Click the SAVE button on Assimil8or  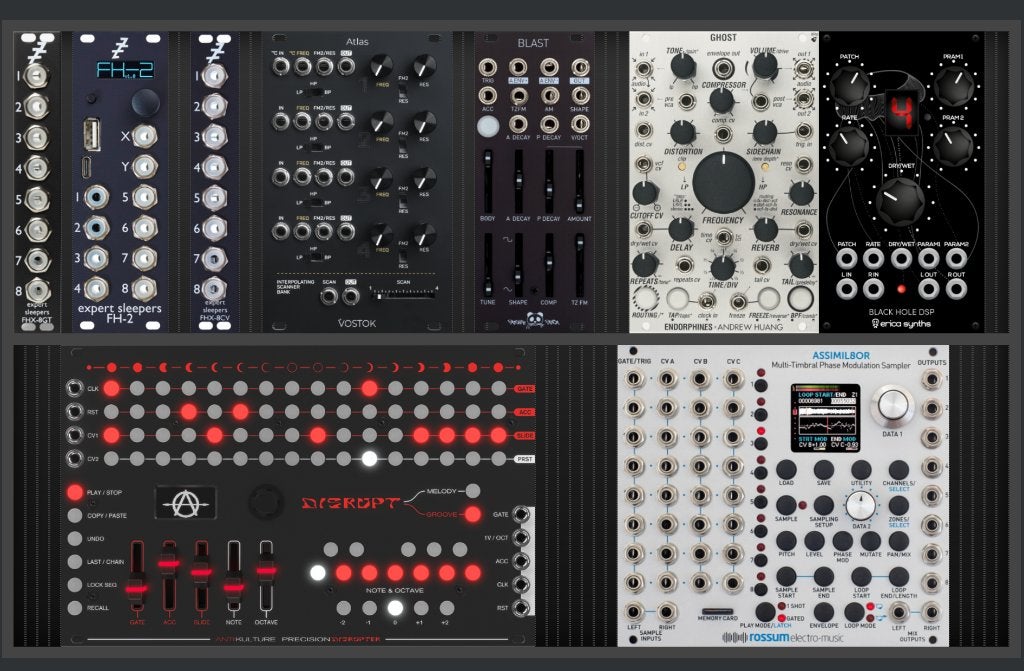(824, 469)
